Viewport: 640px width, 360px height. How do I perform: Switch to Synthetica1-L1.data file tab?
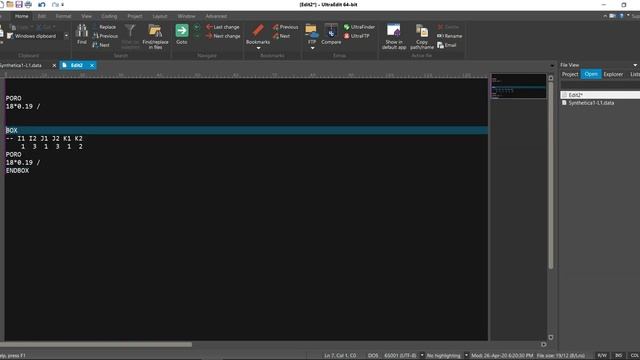click(x=21, y=65)
